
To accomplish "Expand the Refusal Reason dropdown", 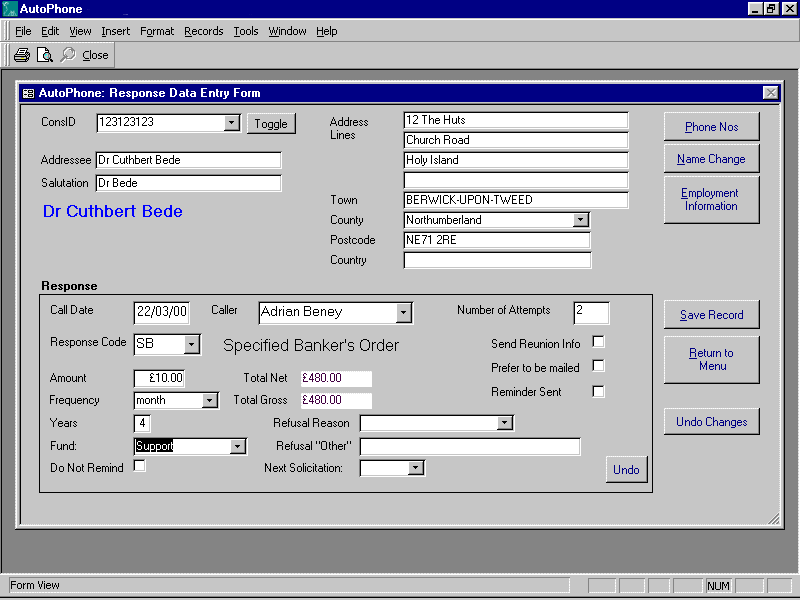I will point(505,423).
